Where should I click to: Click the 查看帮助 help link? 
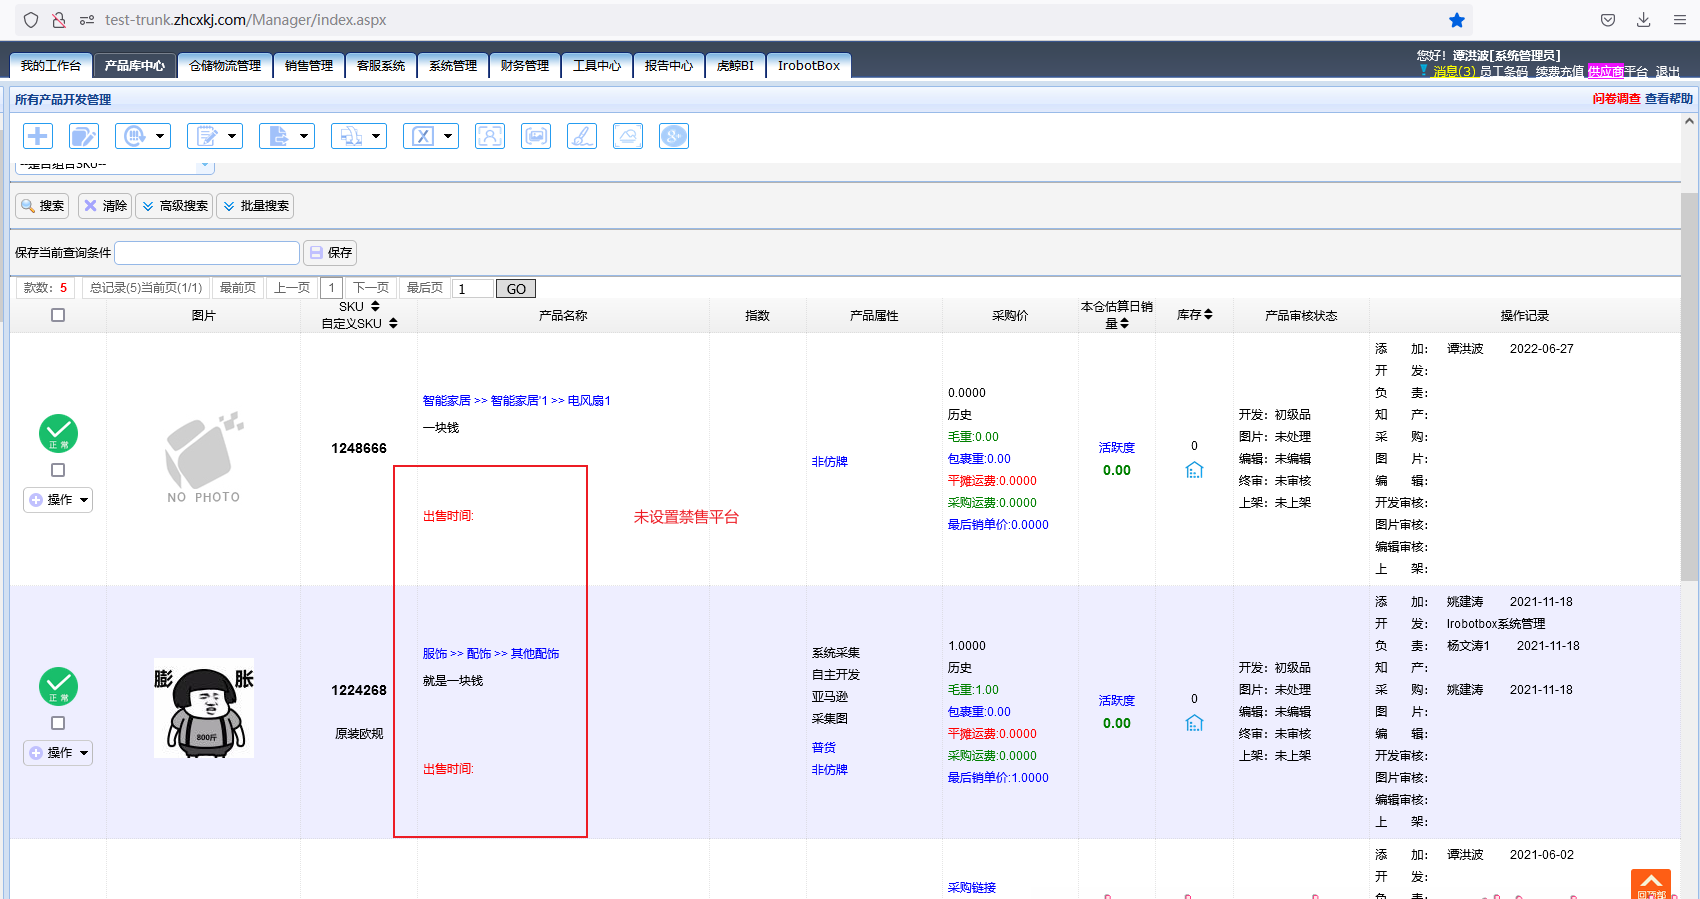click(x=1669, y=99)
